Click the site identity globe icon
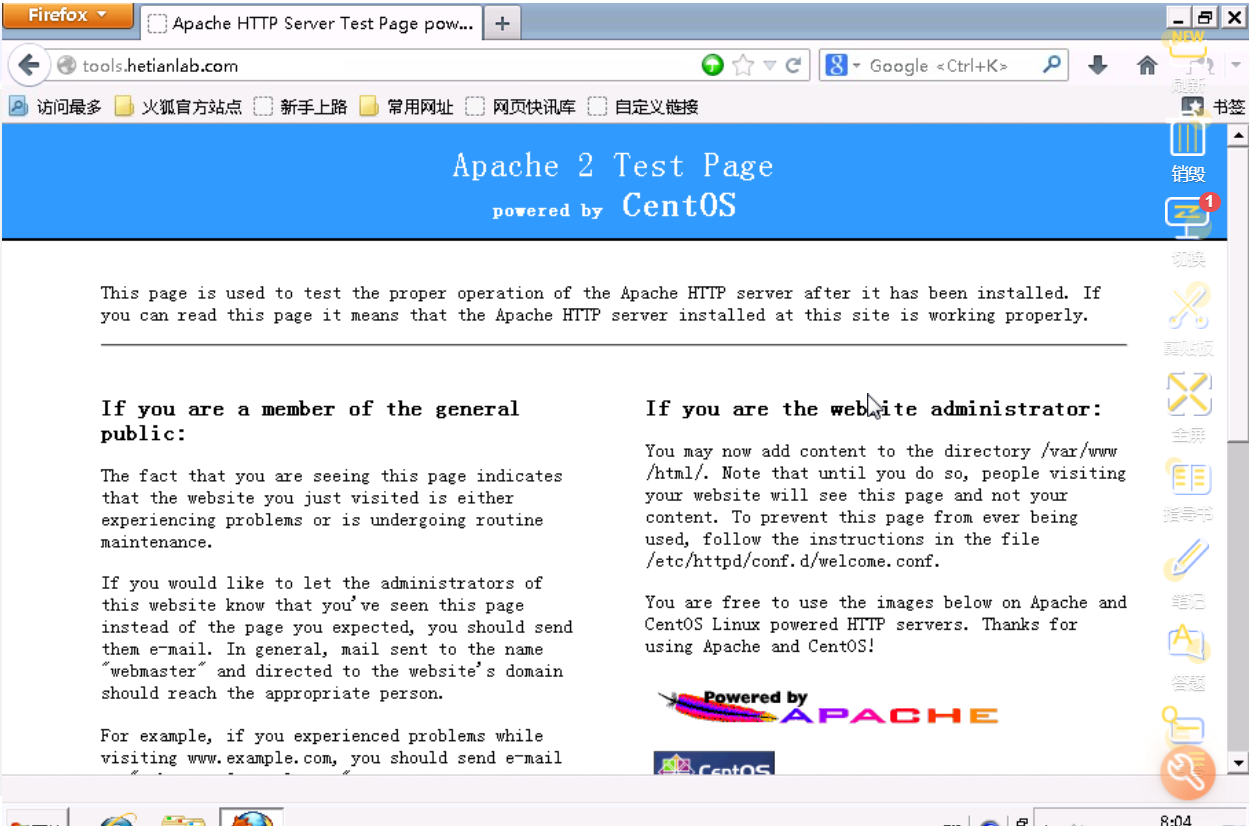1249x826 pixels. tap(67, 66)
